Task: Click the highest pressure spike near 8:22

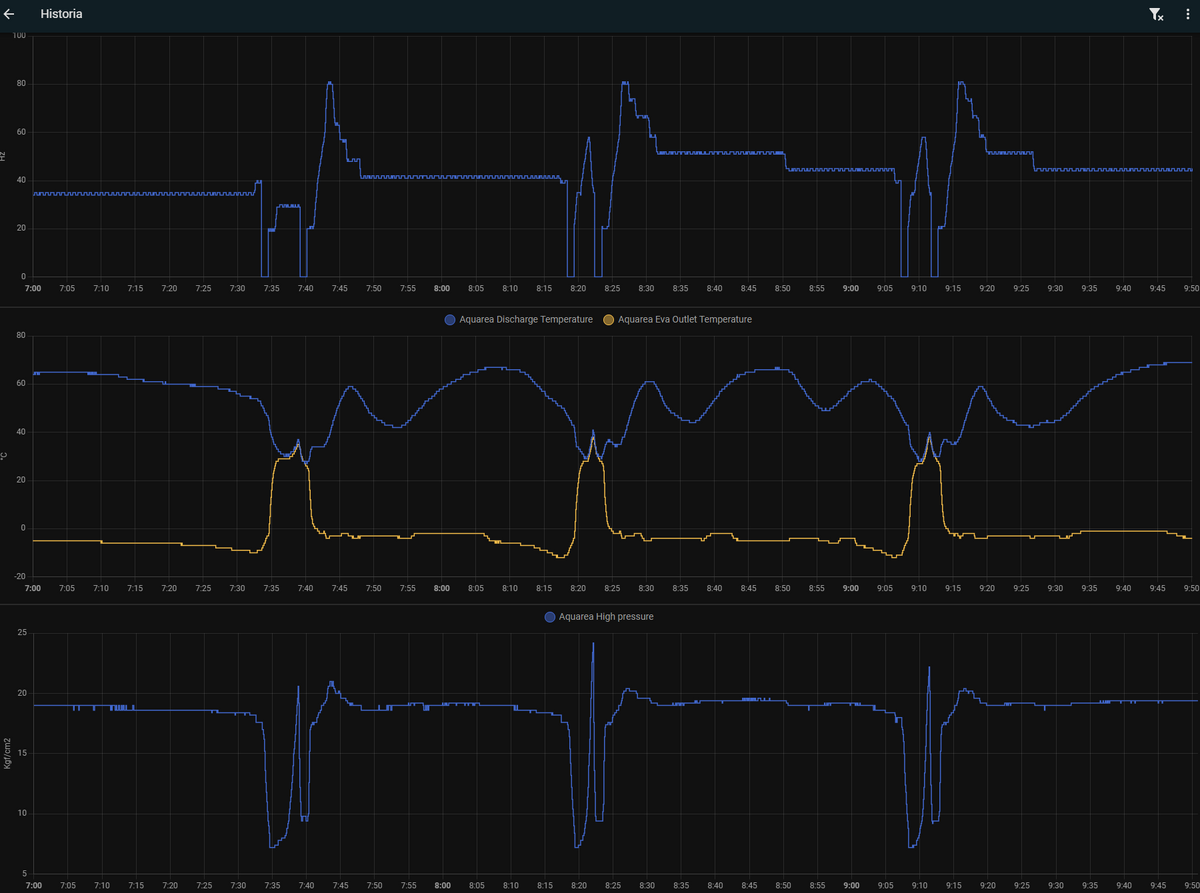Action: [593, 644]
